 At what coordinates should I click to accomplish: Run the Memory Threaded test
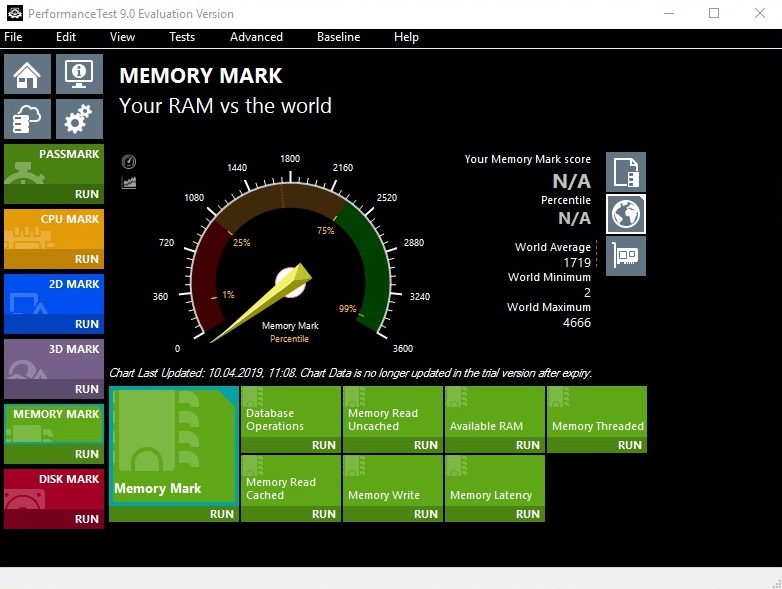[597, 445]
